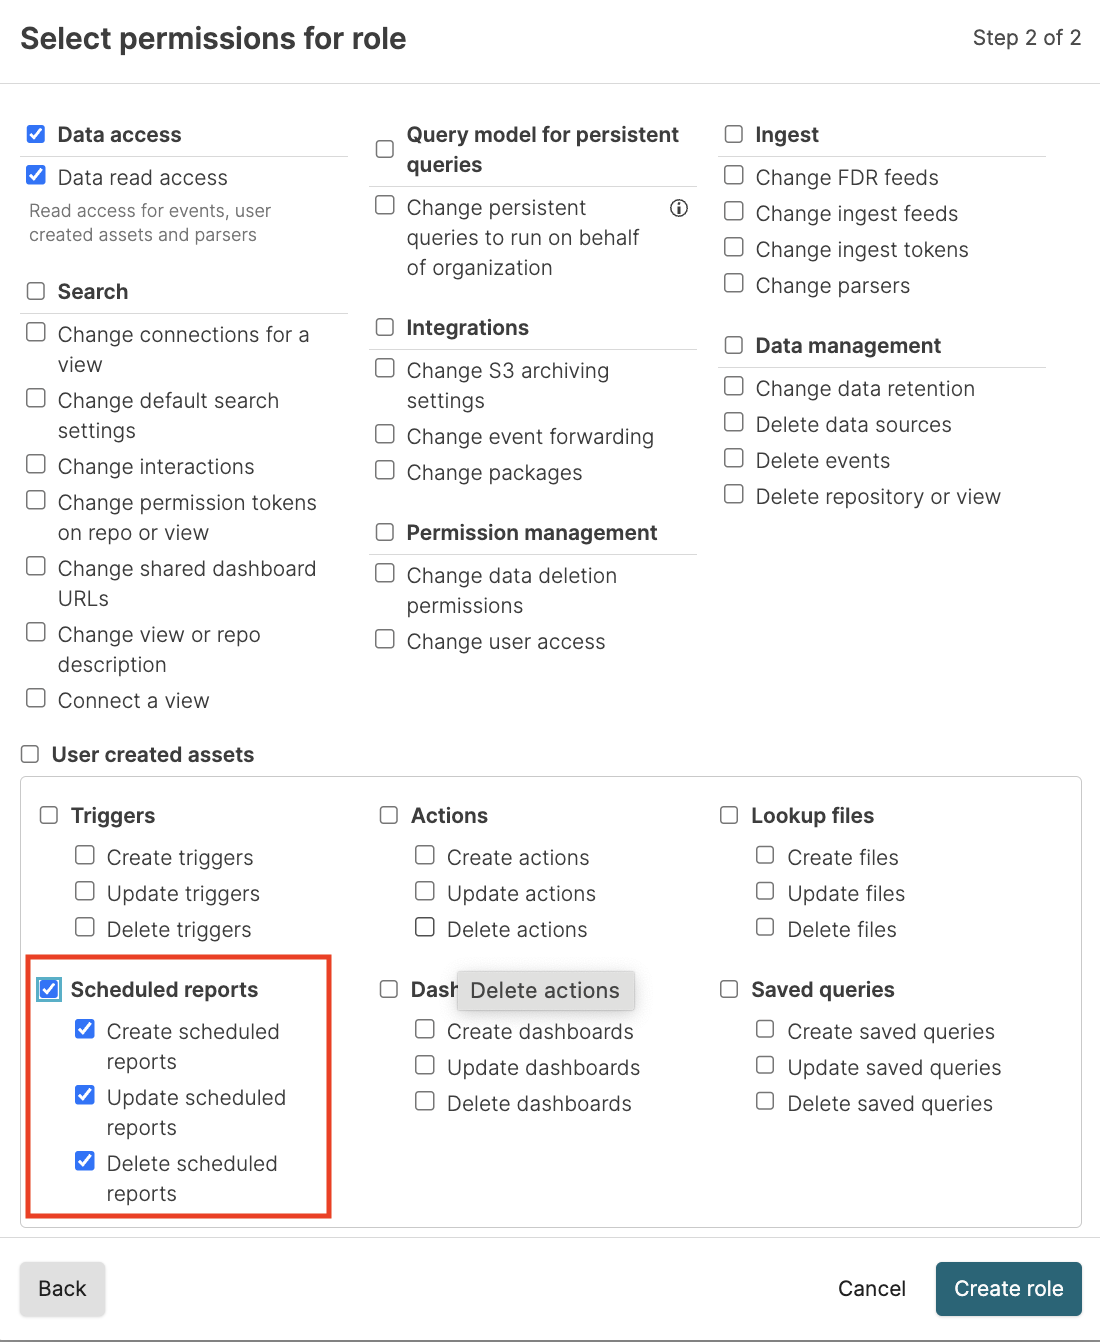This screenshot has height=1342, width=1100.
Task: Click the info icon beside persistent queries
Action: (x=679, y=208)
